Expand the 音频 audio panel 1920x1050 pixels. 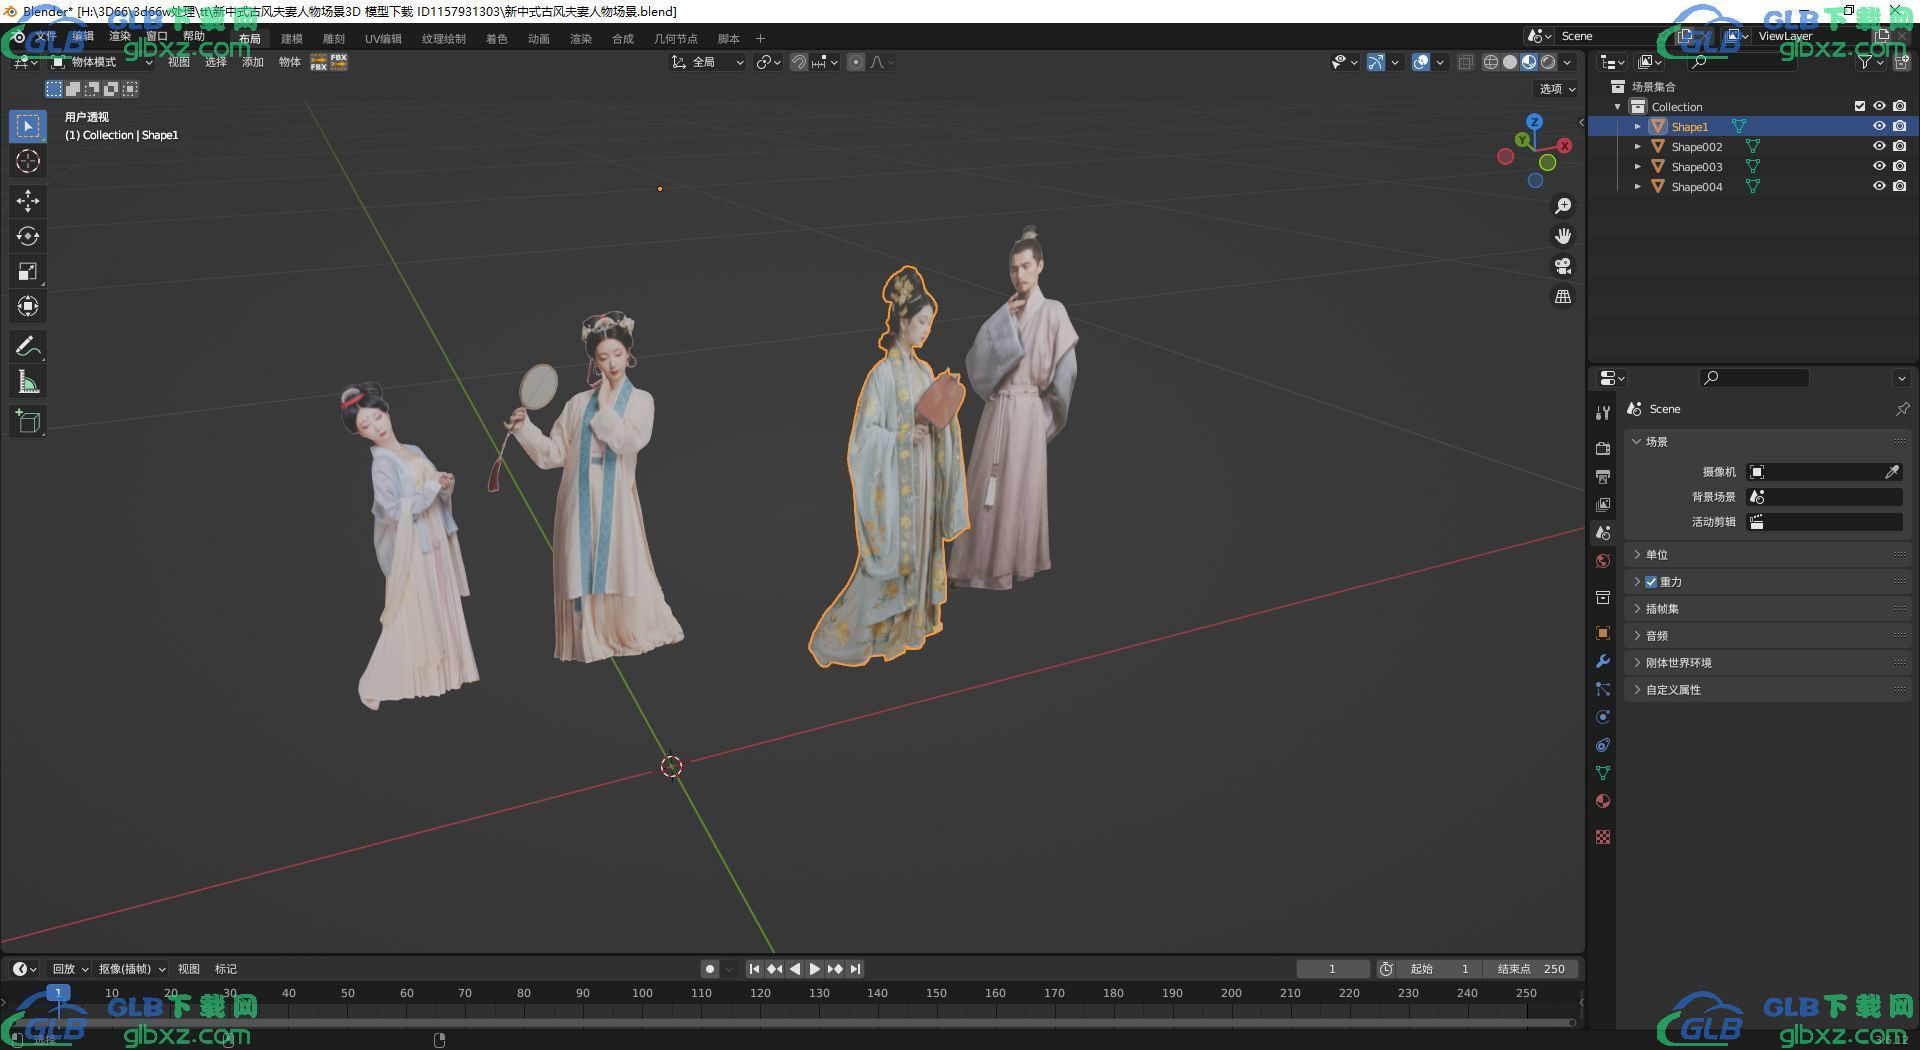click(x=1768, y=636)
